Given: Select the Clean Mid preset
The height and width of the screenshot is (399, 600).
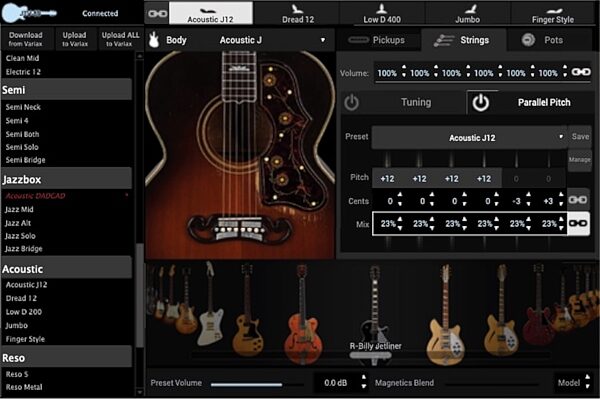Looking at the screenshot, I should click(x=22, y=58).
